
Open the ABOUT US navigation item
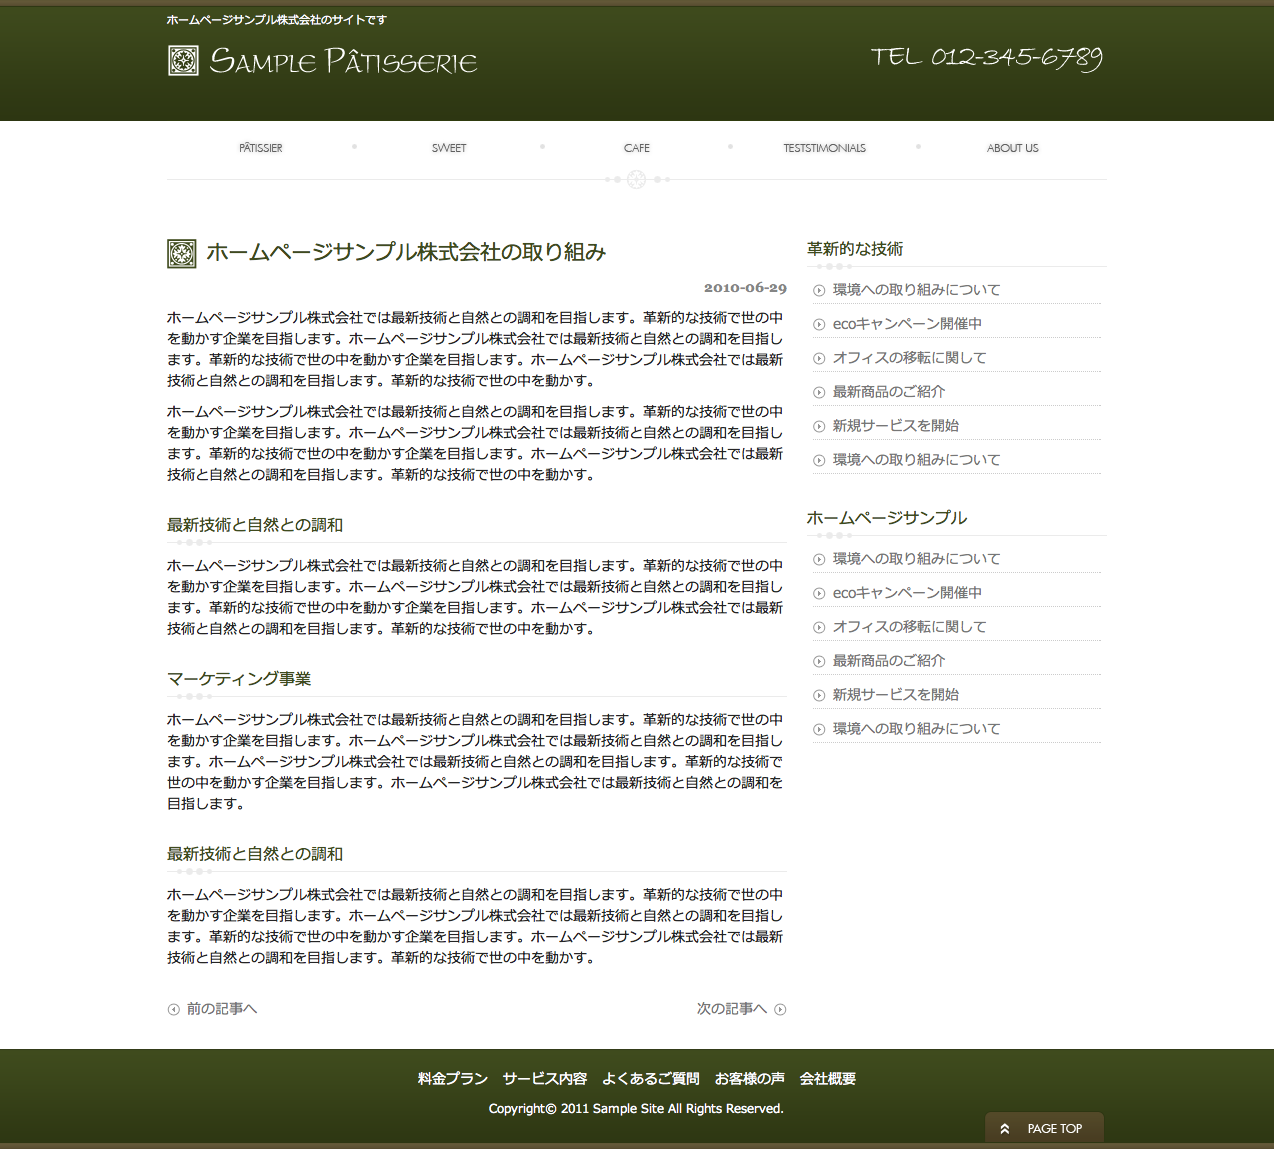coord(1012,148)
